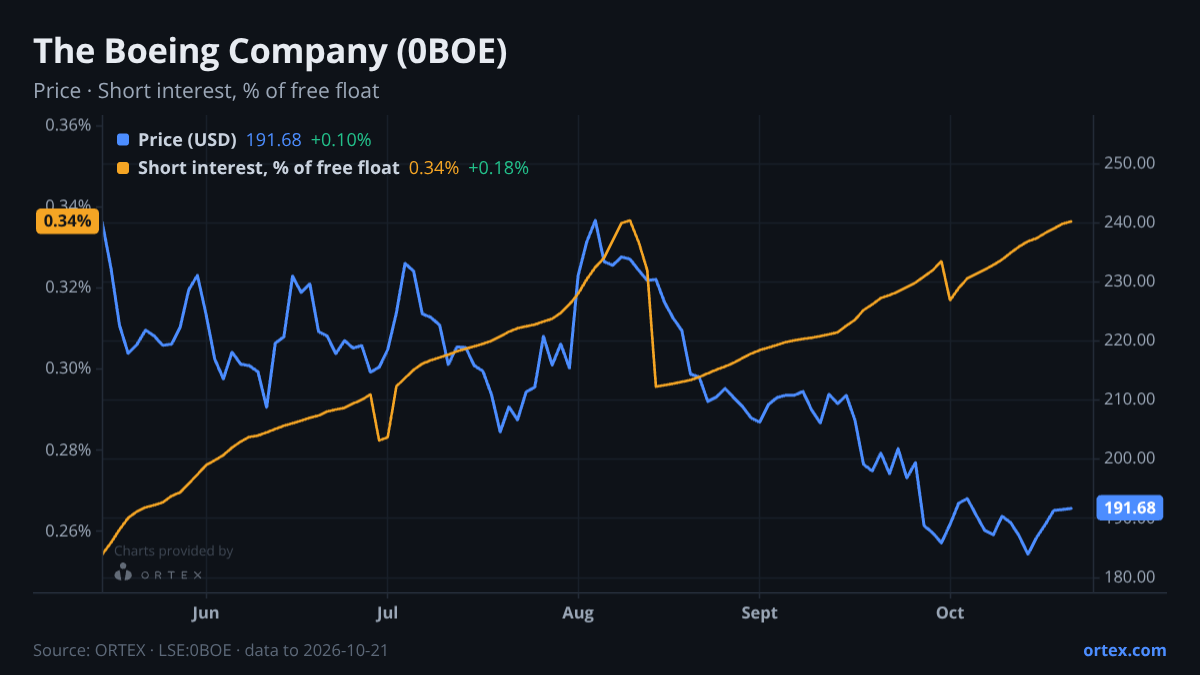The width and height of the screenshot is (1200, 675).
Task: Click the +0.10% price change value
Action: [341, 140]
